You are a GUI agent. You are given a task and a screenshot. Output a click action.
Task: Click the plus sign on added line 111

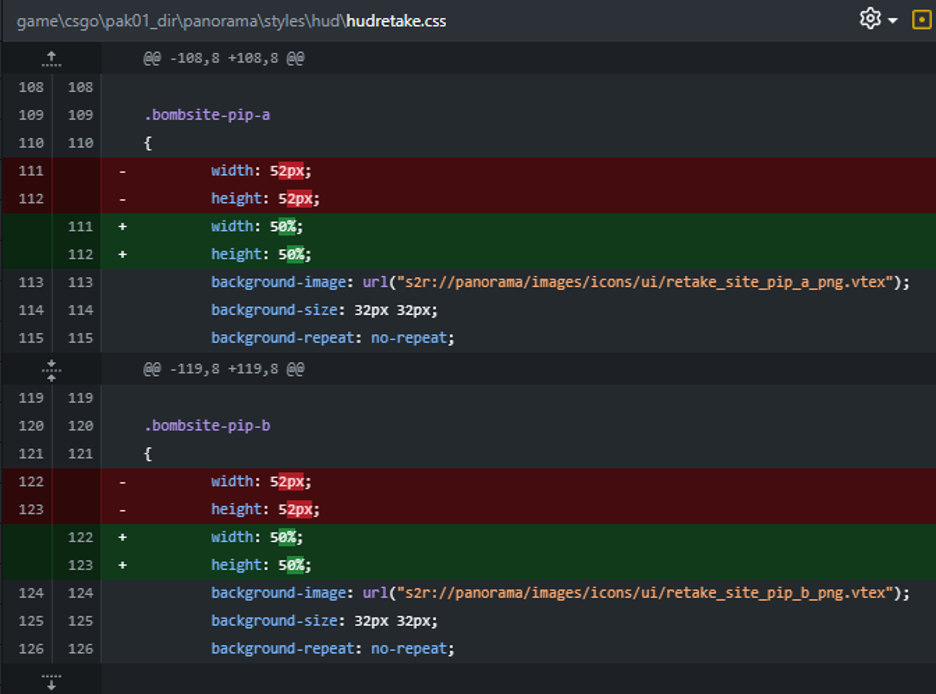[x=123, y=227]
